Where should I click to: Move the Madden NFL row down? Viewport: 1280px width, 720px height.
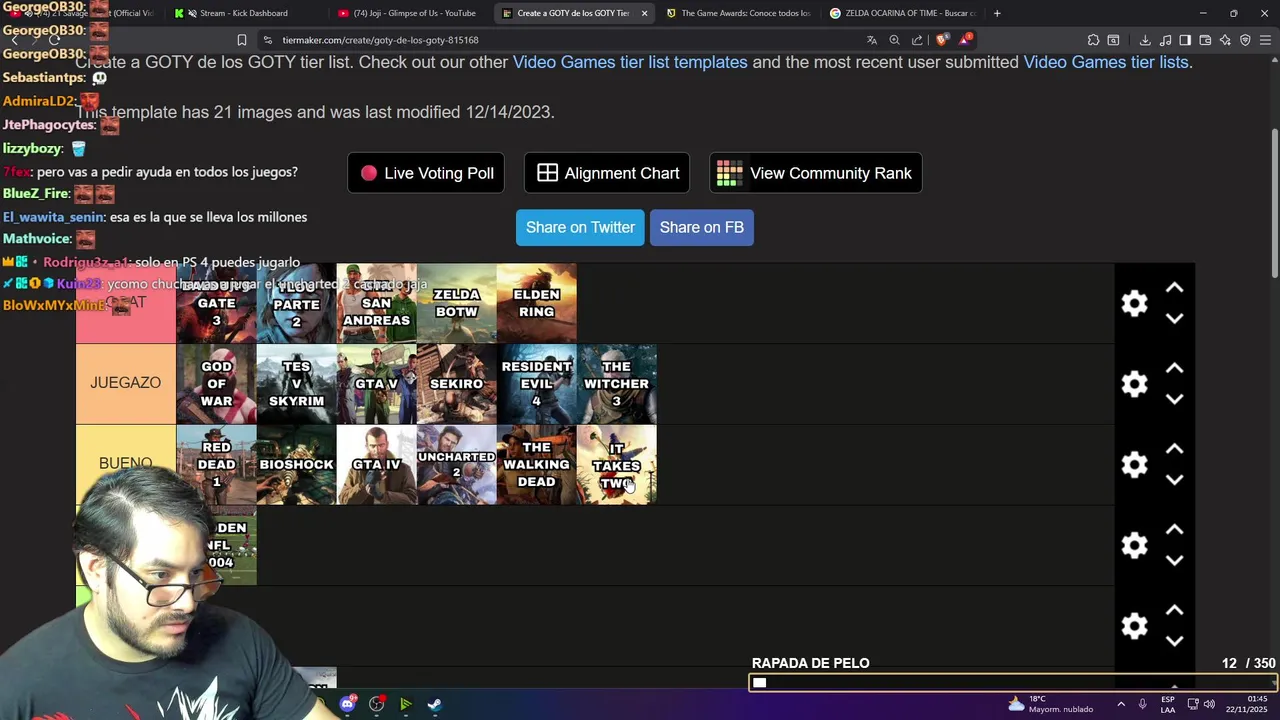pos(1175,560)
